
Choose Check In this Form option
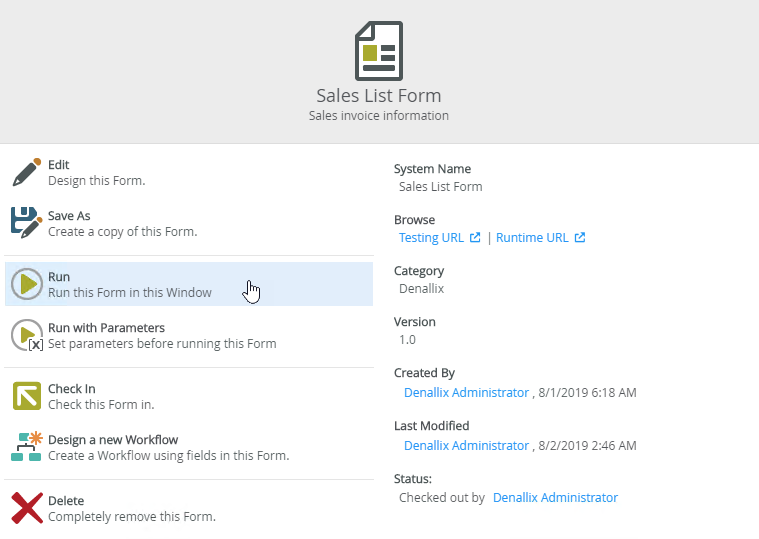pos(100,397)
